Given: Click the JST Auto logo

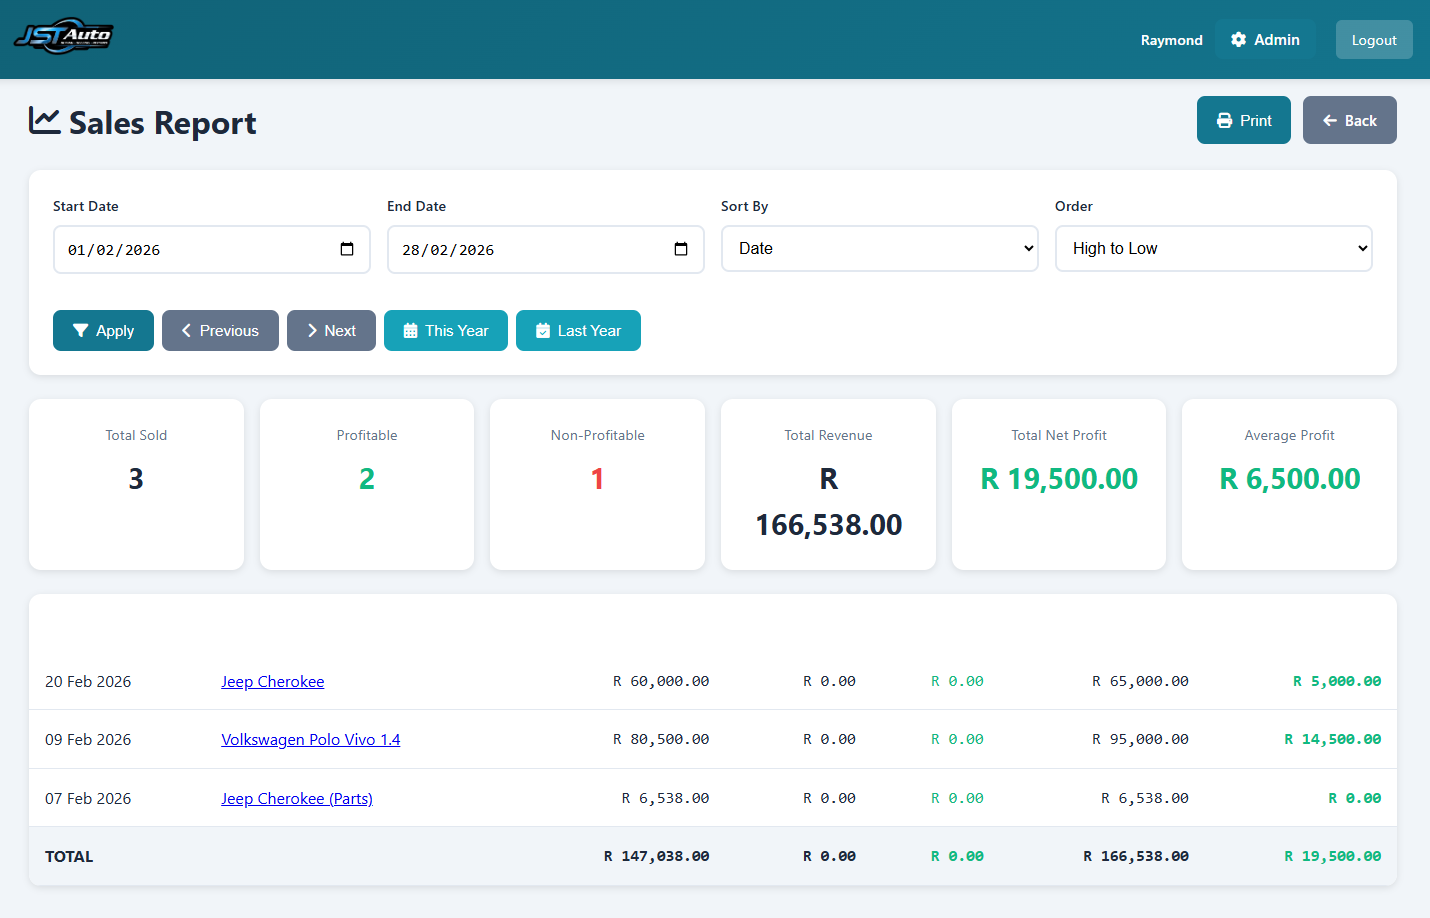Looking at the screenshot, I should pyautogui.click(x=63, y=36).
